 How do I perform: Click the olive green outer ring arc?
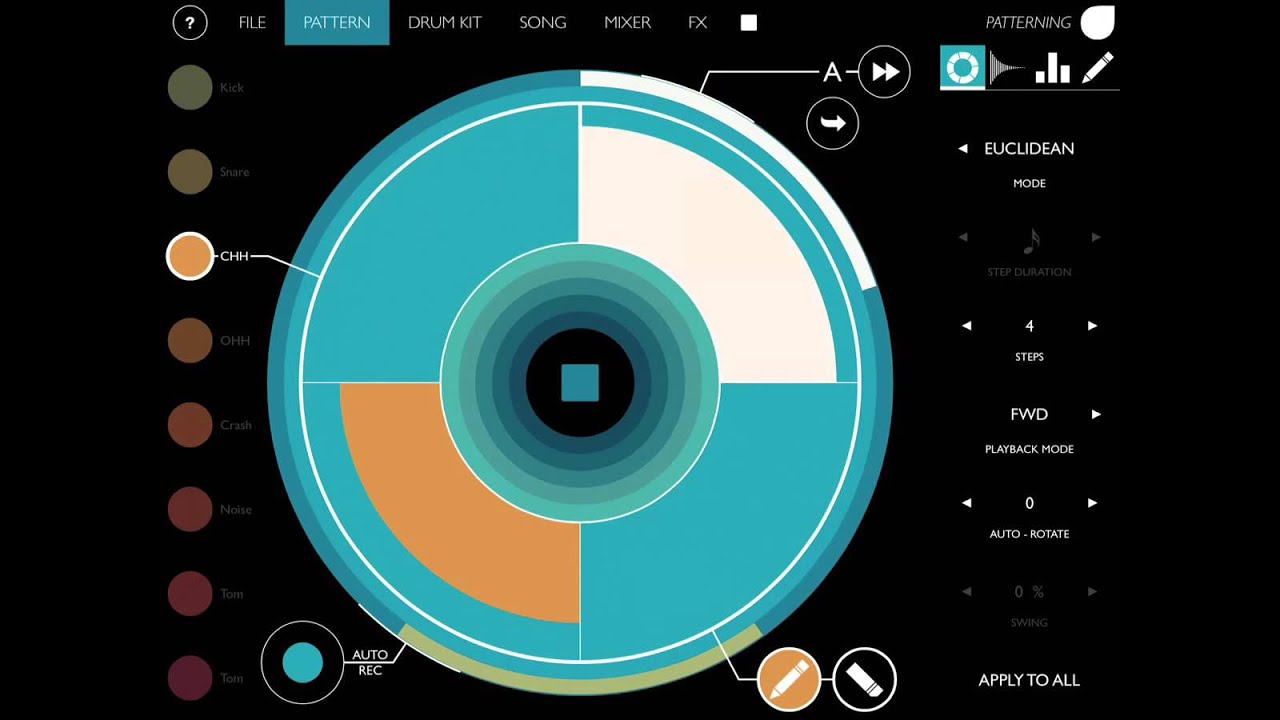(580, 685)
